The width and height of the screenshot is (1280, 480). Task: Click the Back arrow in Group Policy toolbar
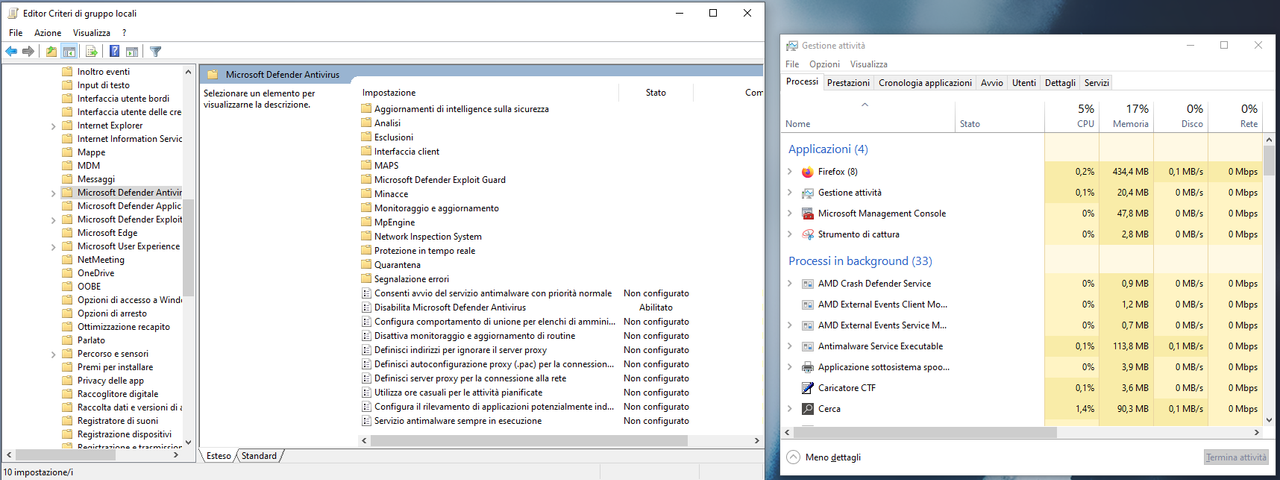pyautogui.click(x=11, y=51)
